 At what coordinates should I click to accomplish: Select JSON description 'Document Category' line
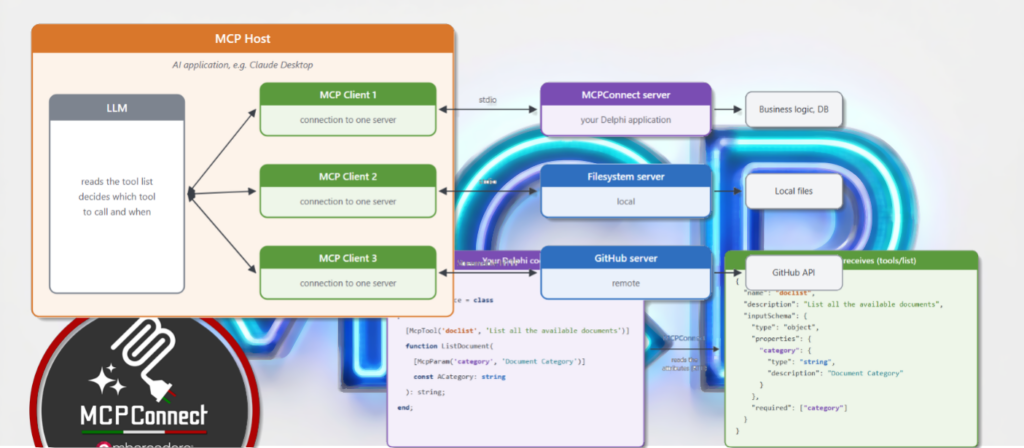point(835,374)
